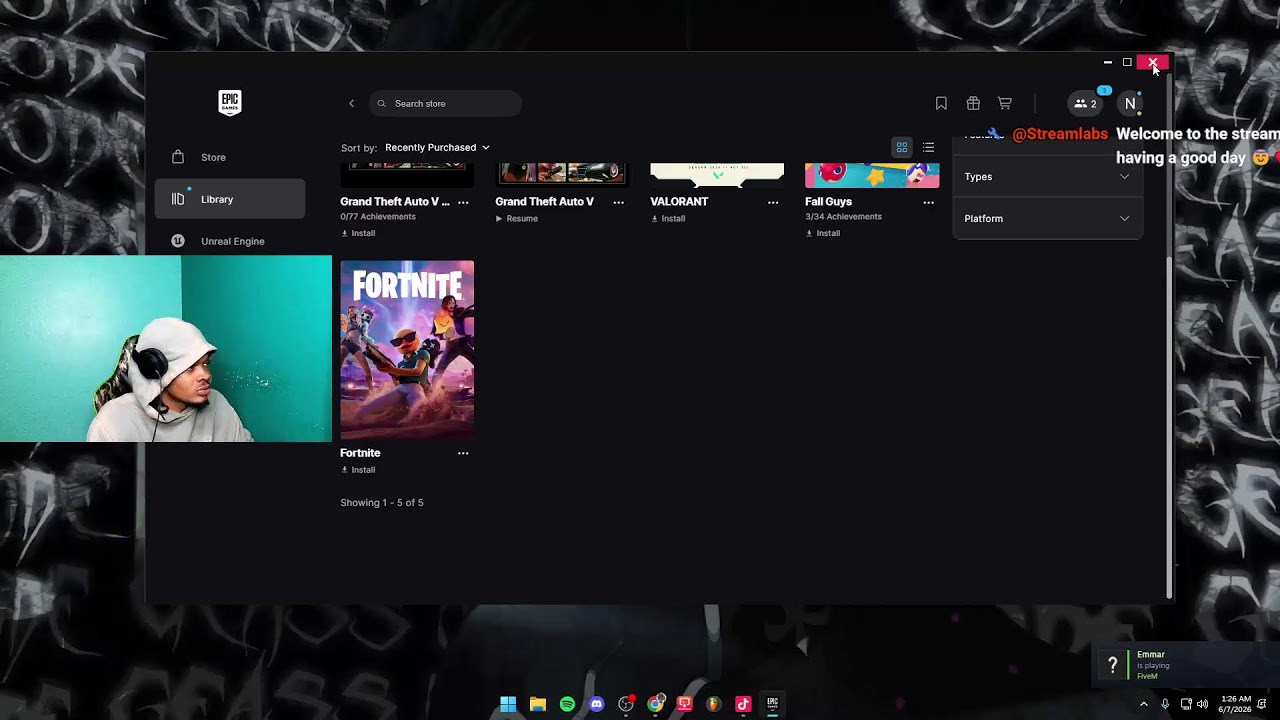Open FL Studio from taskbar

pyautogui.click(x=713, y=704)
